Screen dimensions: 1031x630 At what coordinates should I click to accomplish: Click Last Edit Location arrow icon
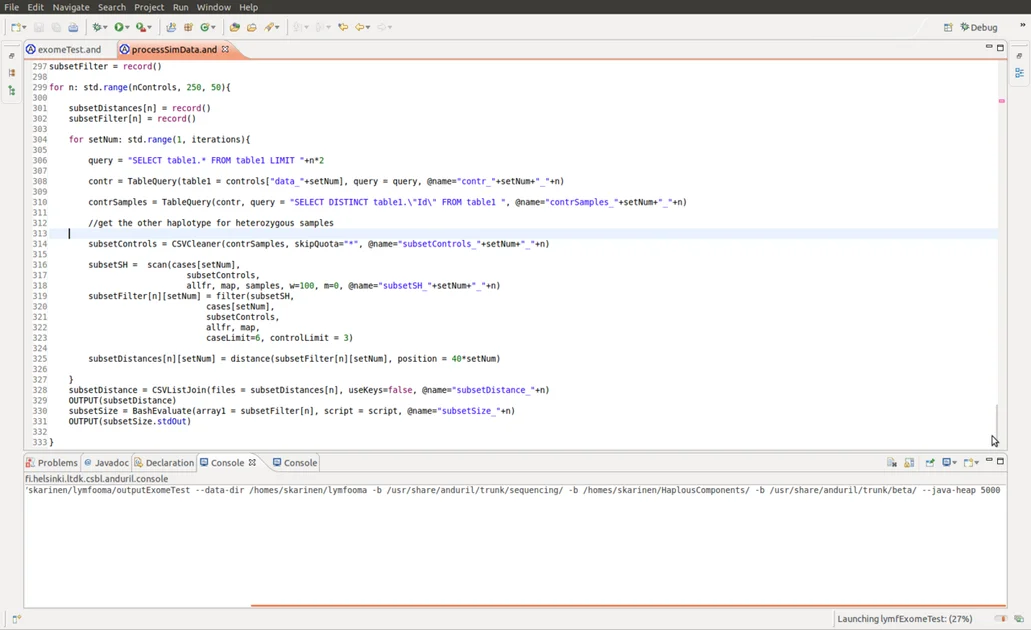tap(343, 28)
